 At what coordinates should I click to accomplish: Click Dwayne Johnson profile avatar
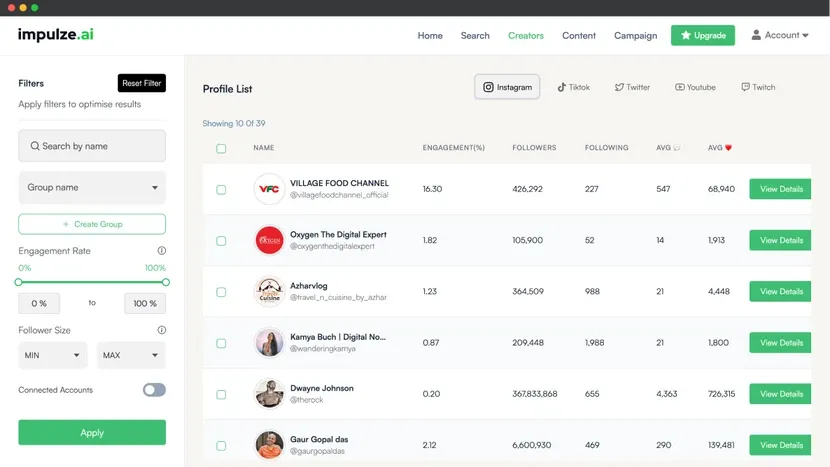(269, 394)
